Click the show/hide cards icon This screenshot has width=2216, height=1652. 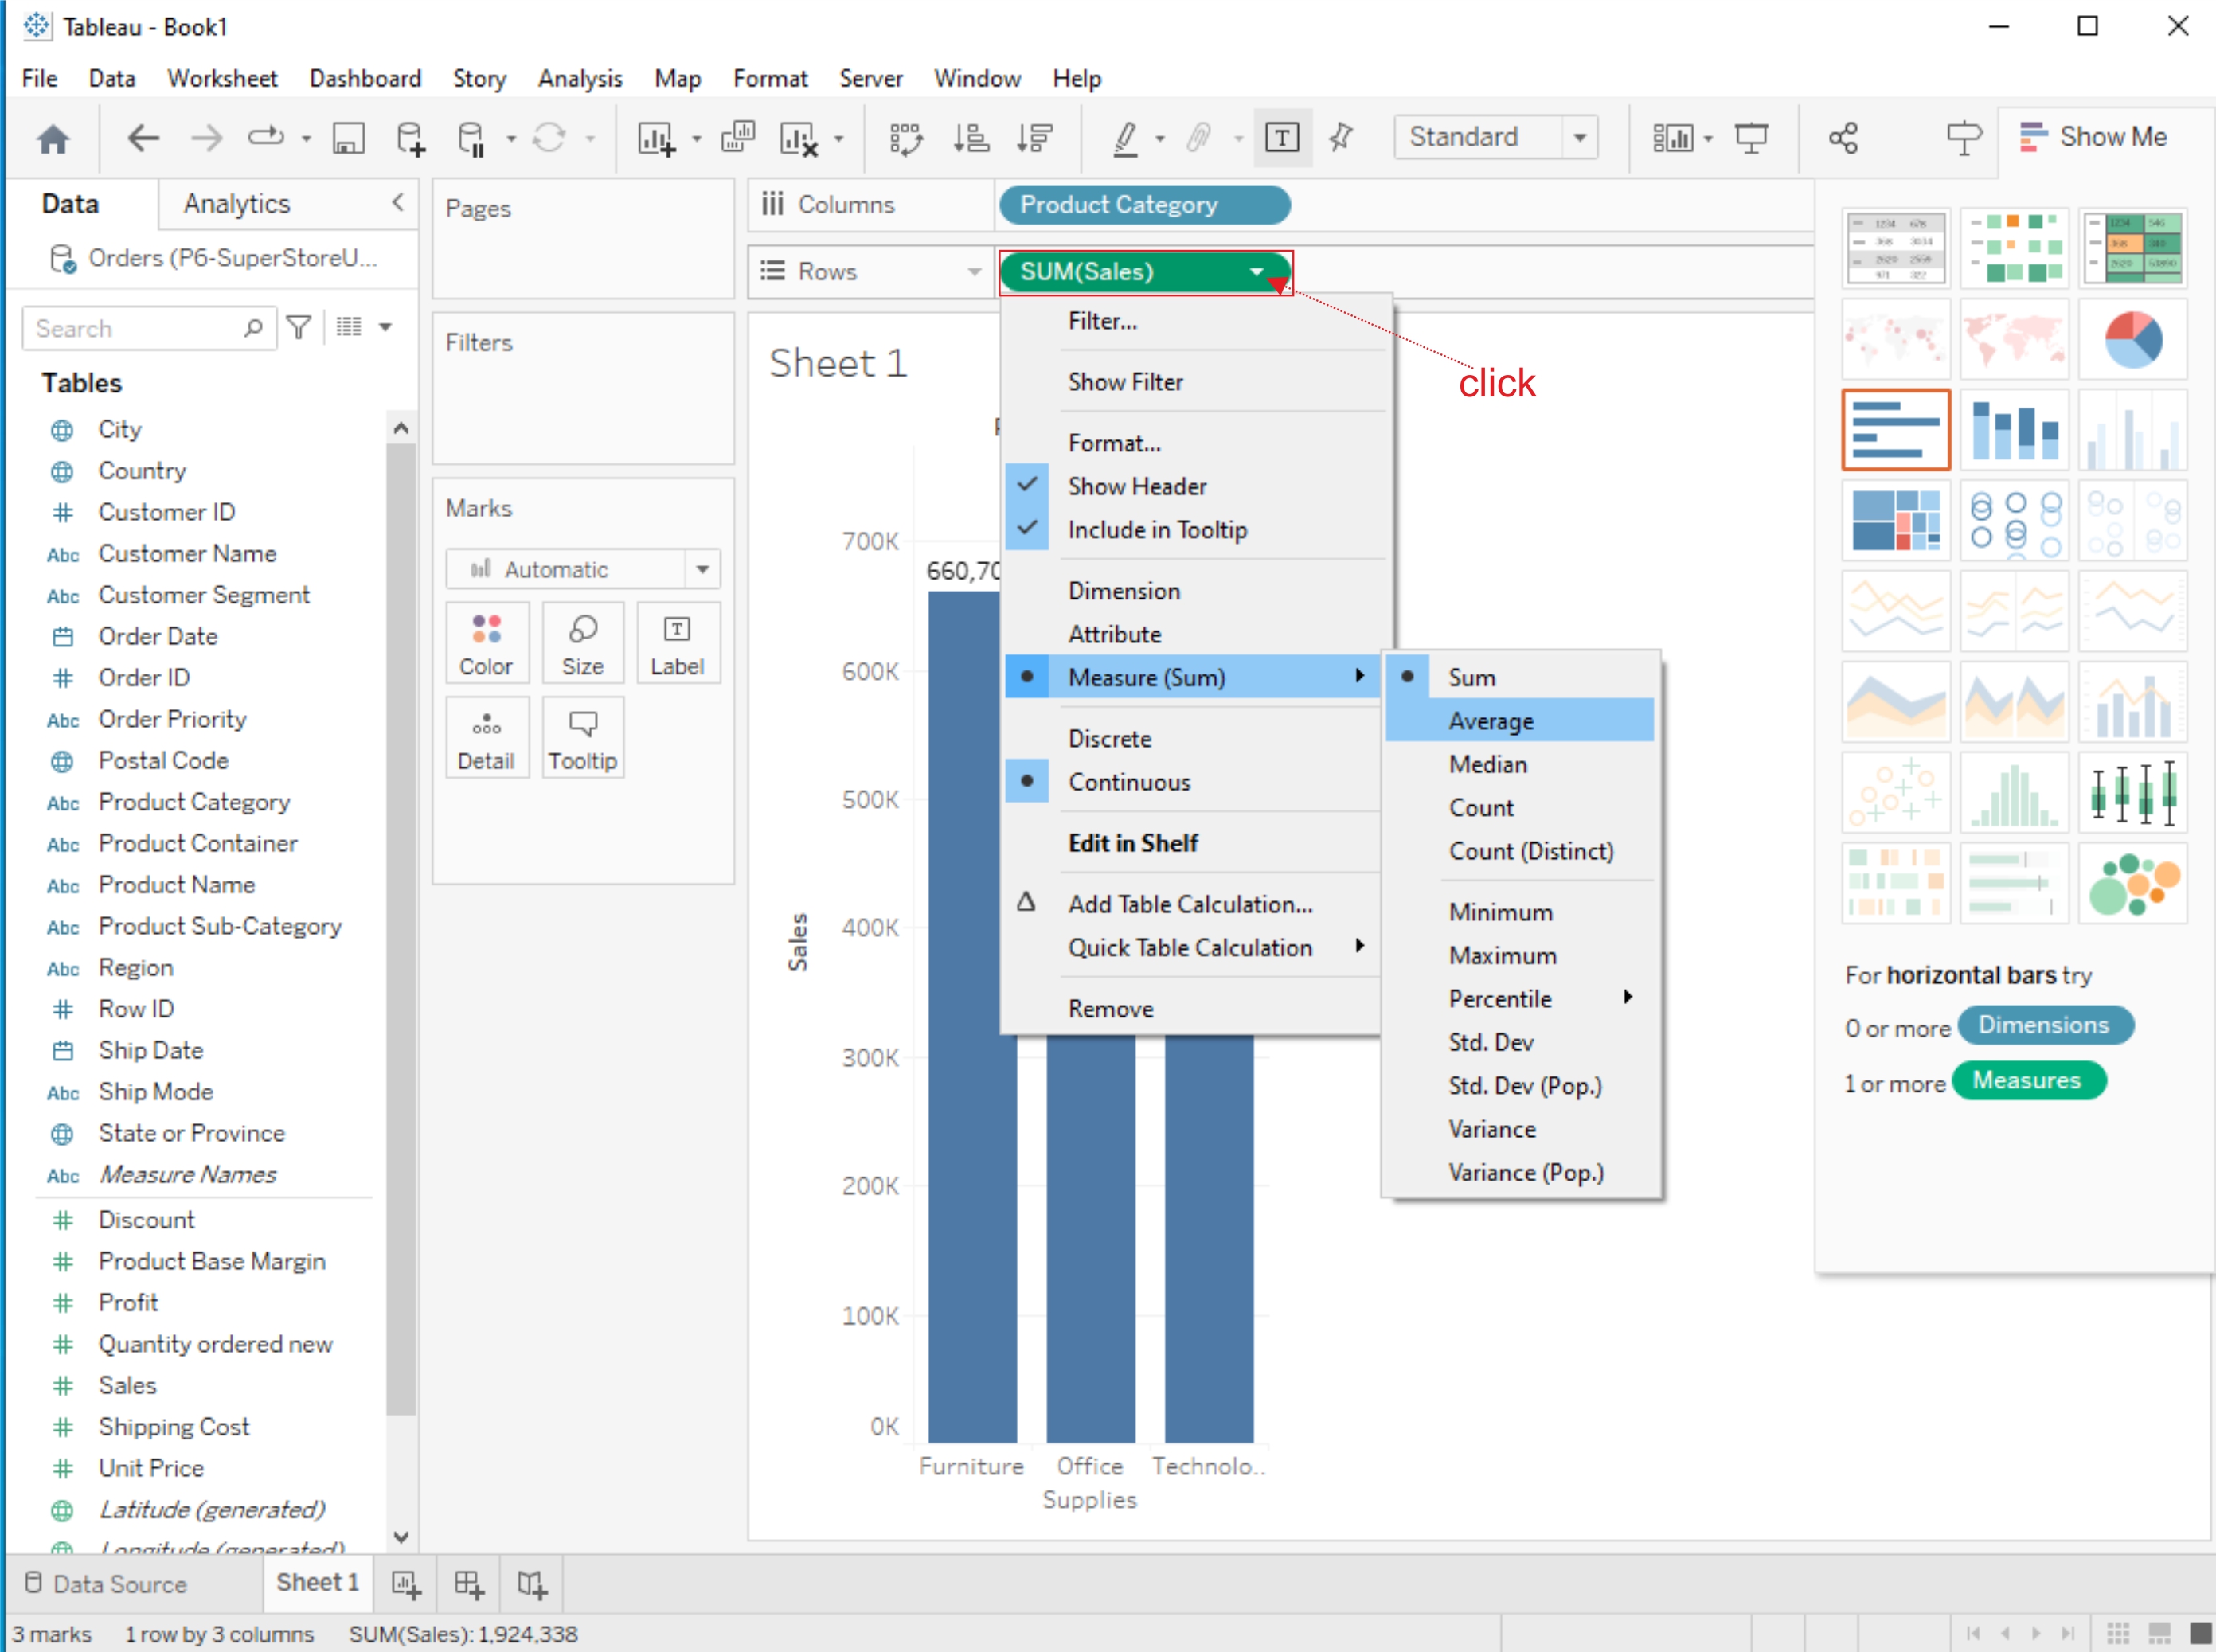click(1672, 138)
